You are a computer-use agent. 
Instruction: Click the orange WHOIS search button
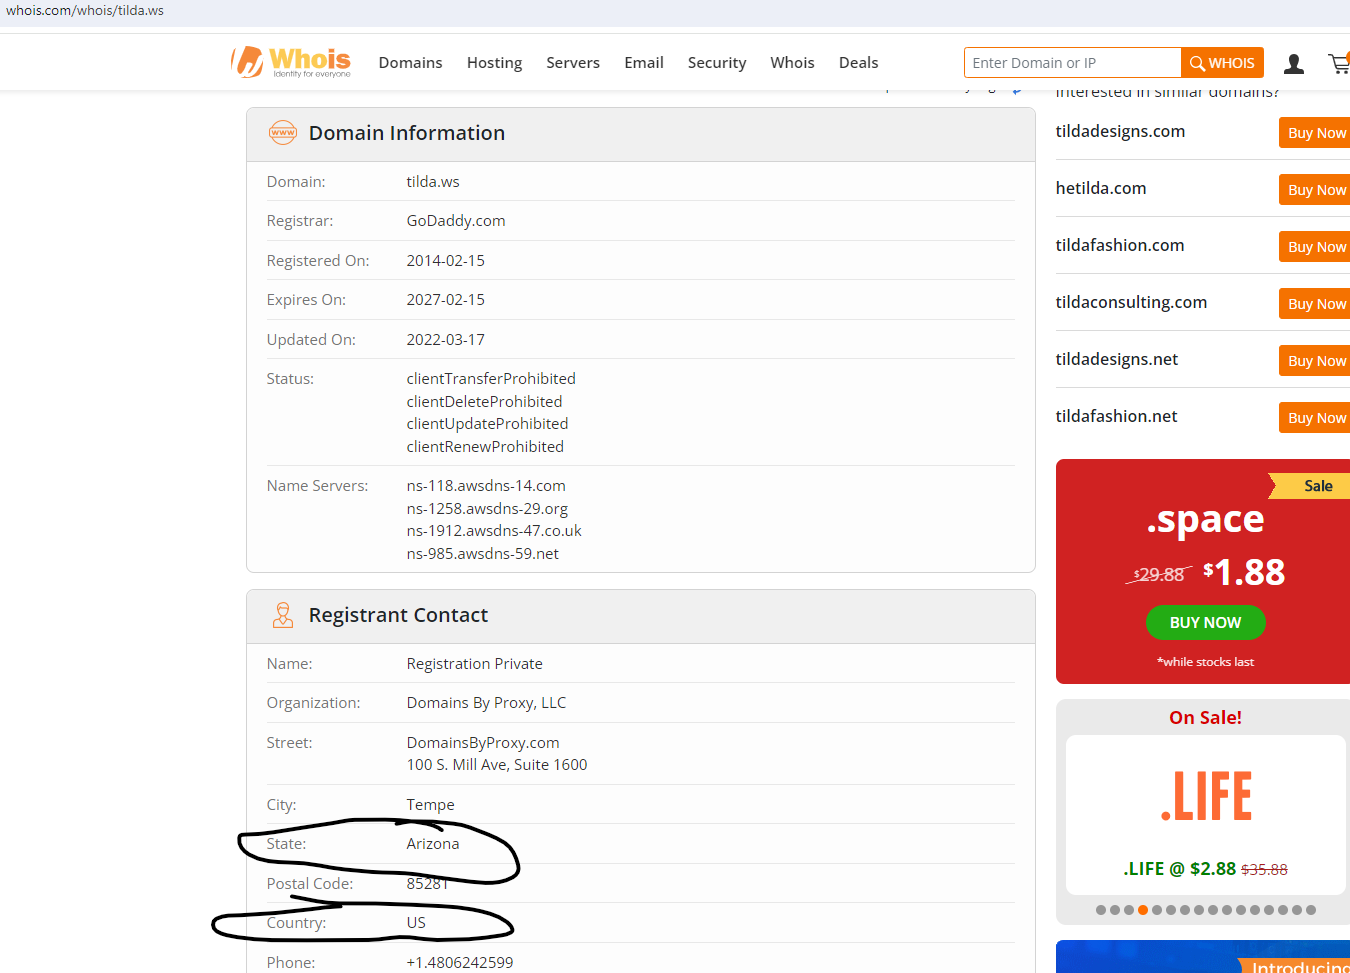pyautogui.click(x=1222, y=63)
